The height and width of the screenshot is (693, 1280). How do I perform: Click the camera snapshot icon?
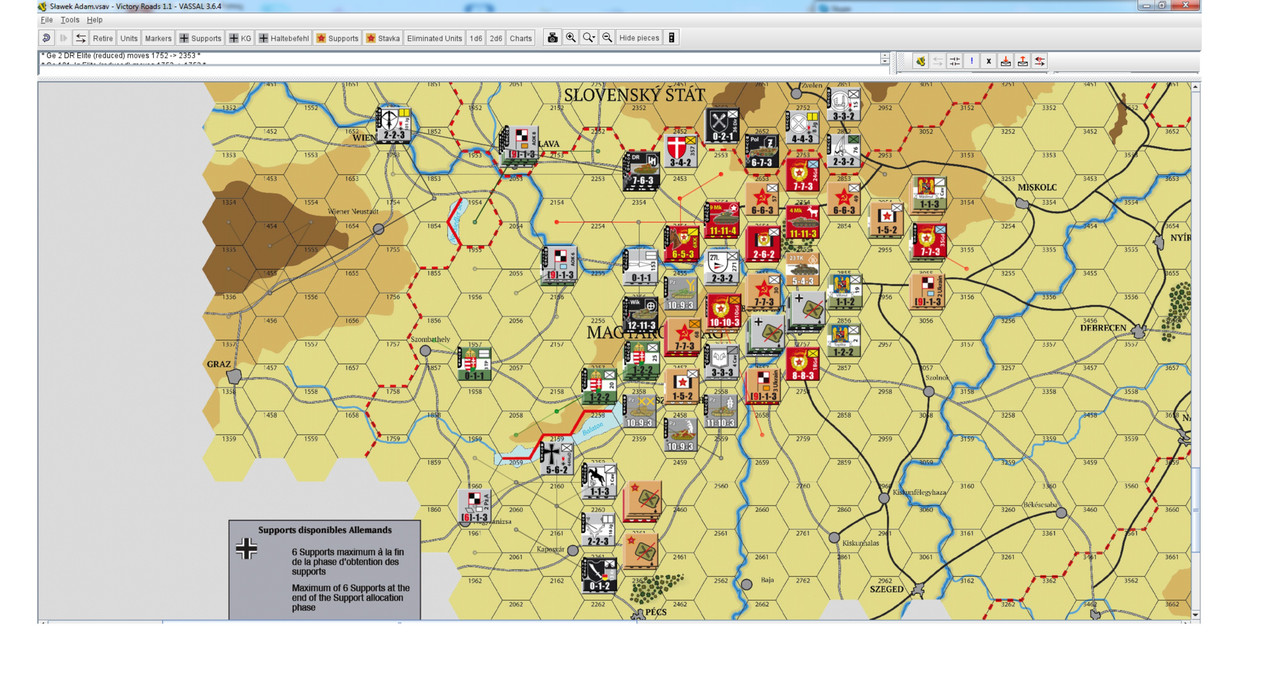[x=552, y=38]
